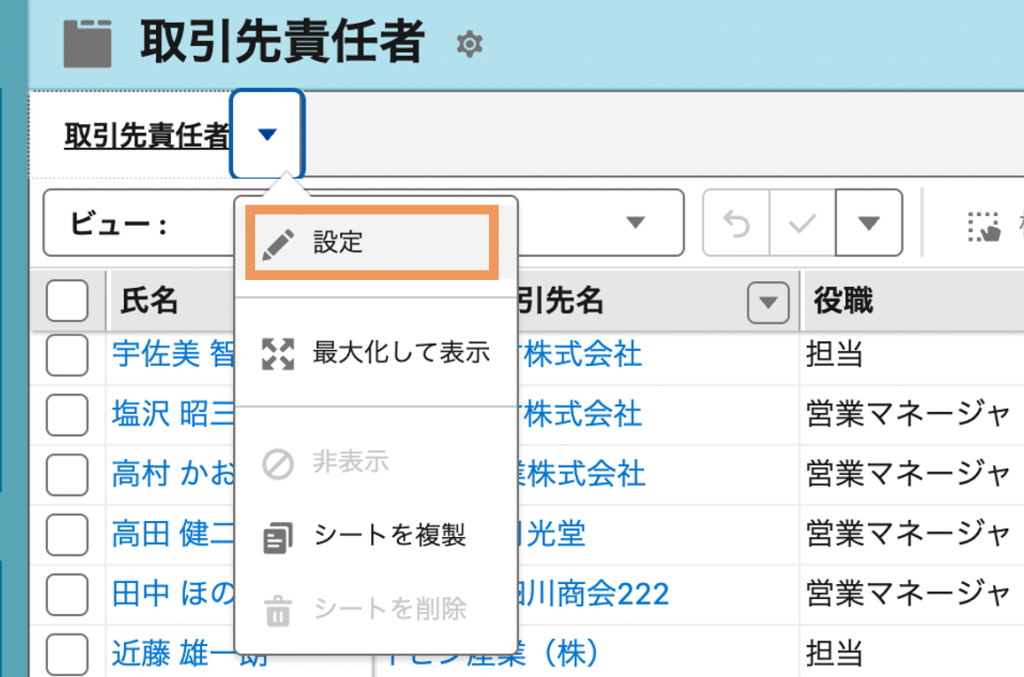Click the gear icon beside 取引先責任者 title
Image resolution: width=1024 pixels, height=677 pixels.
click(469, 43)
